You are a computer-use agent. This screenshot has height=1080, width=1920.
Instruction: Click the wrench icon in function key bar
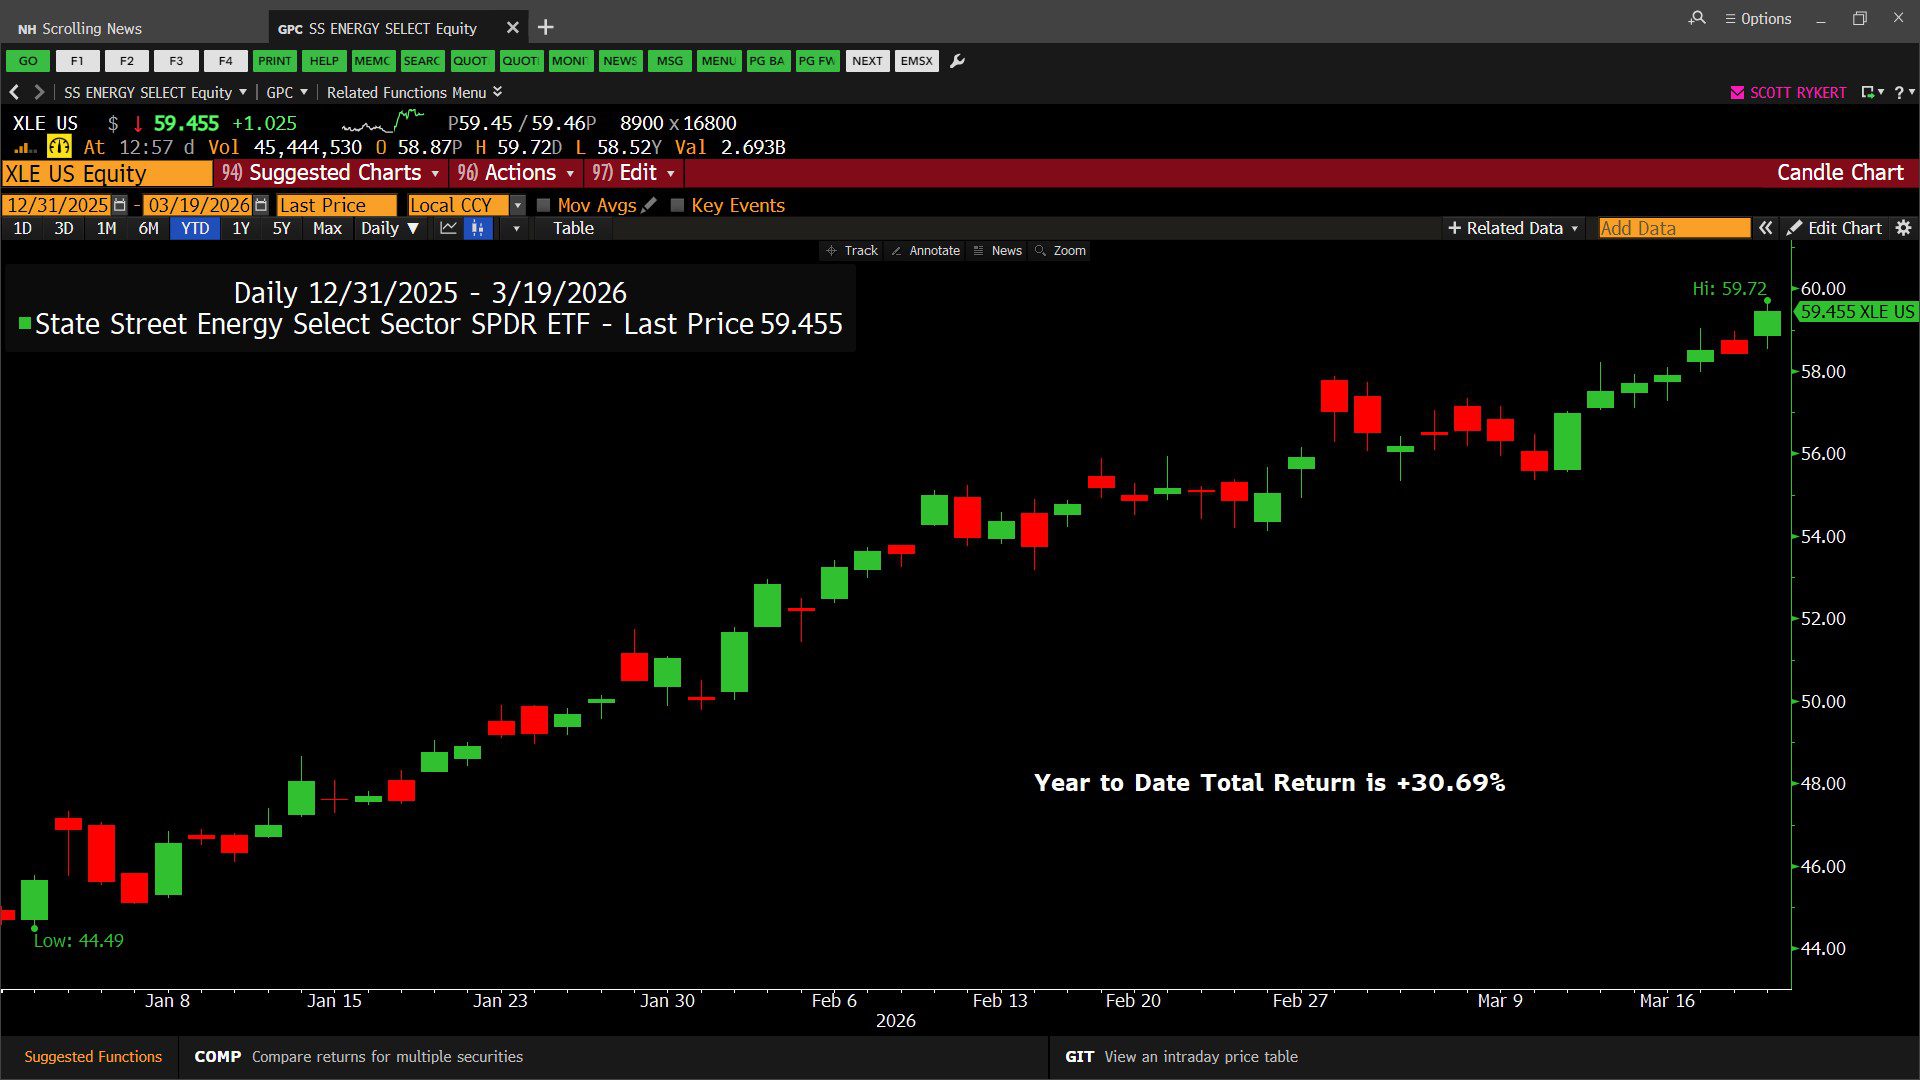[957, 61]
